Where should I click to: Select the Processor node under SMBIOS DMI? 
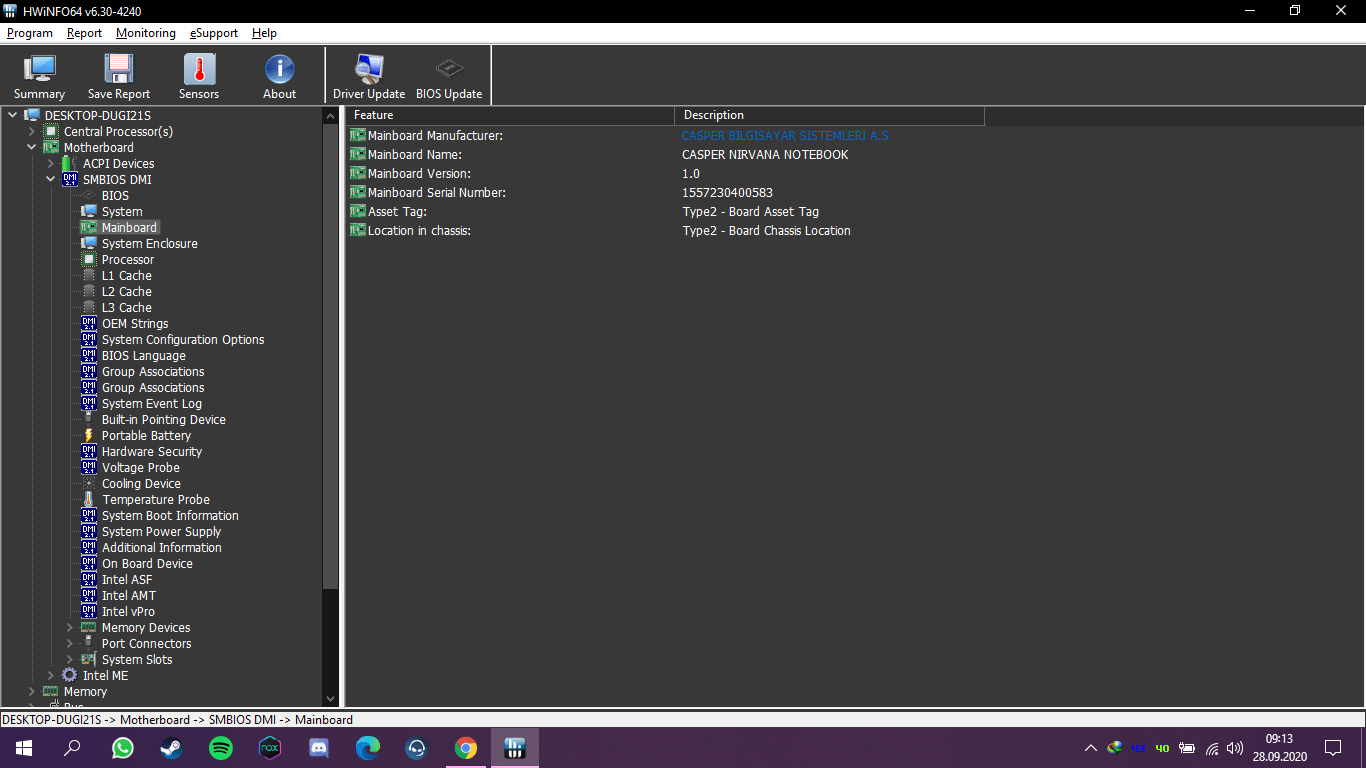point(128,260)
